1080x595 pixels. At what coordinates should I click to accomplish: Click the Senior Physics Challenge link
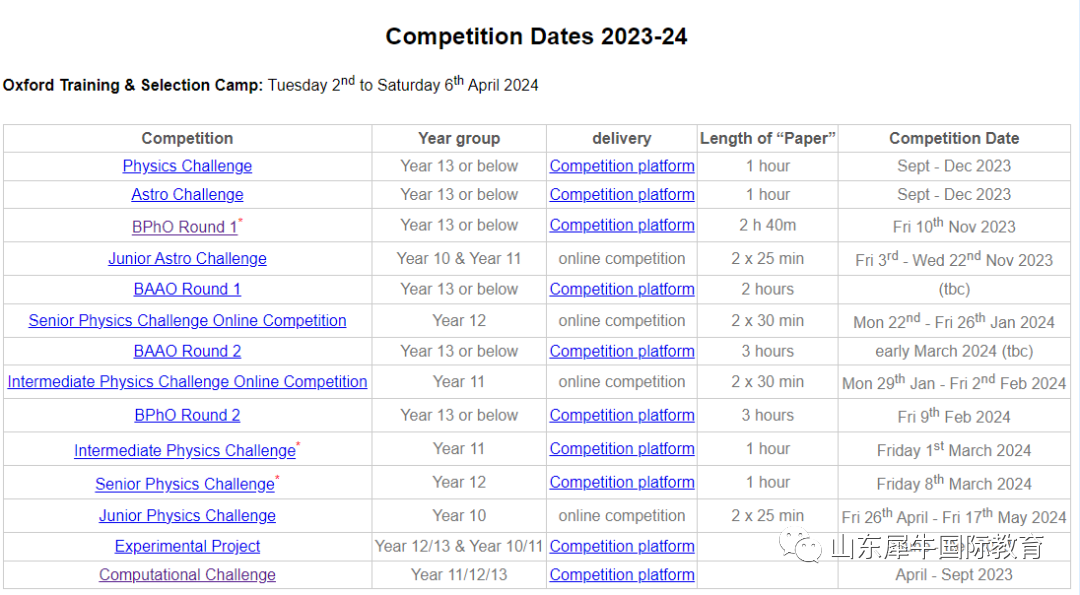click(x=185, y=484)
